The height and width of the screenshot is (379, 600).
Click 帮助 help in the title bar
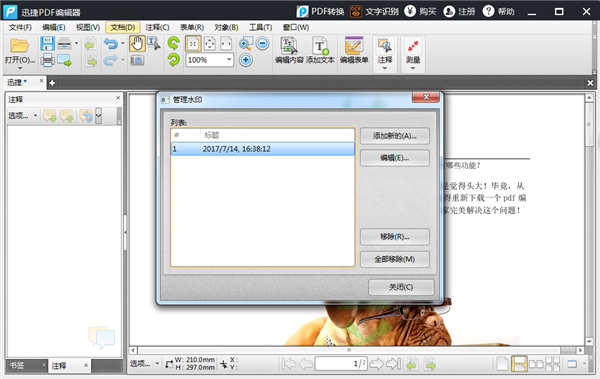498,11
